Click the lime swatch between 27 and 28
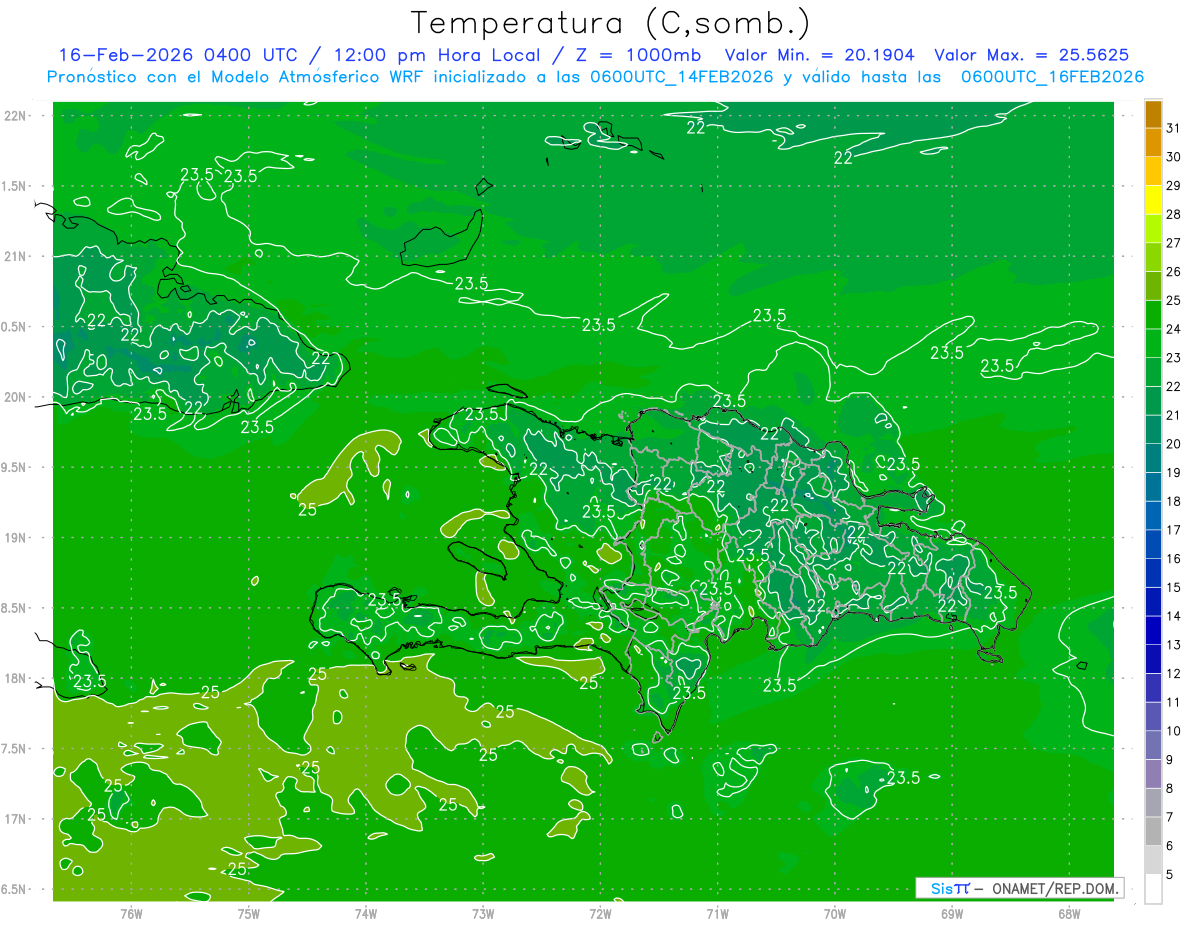Screen dimensions: 1200x927 1153,229
